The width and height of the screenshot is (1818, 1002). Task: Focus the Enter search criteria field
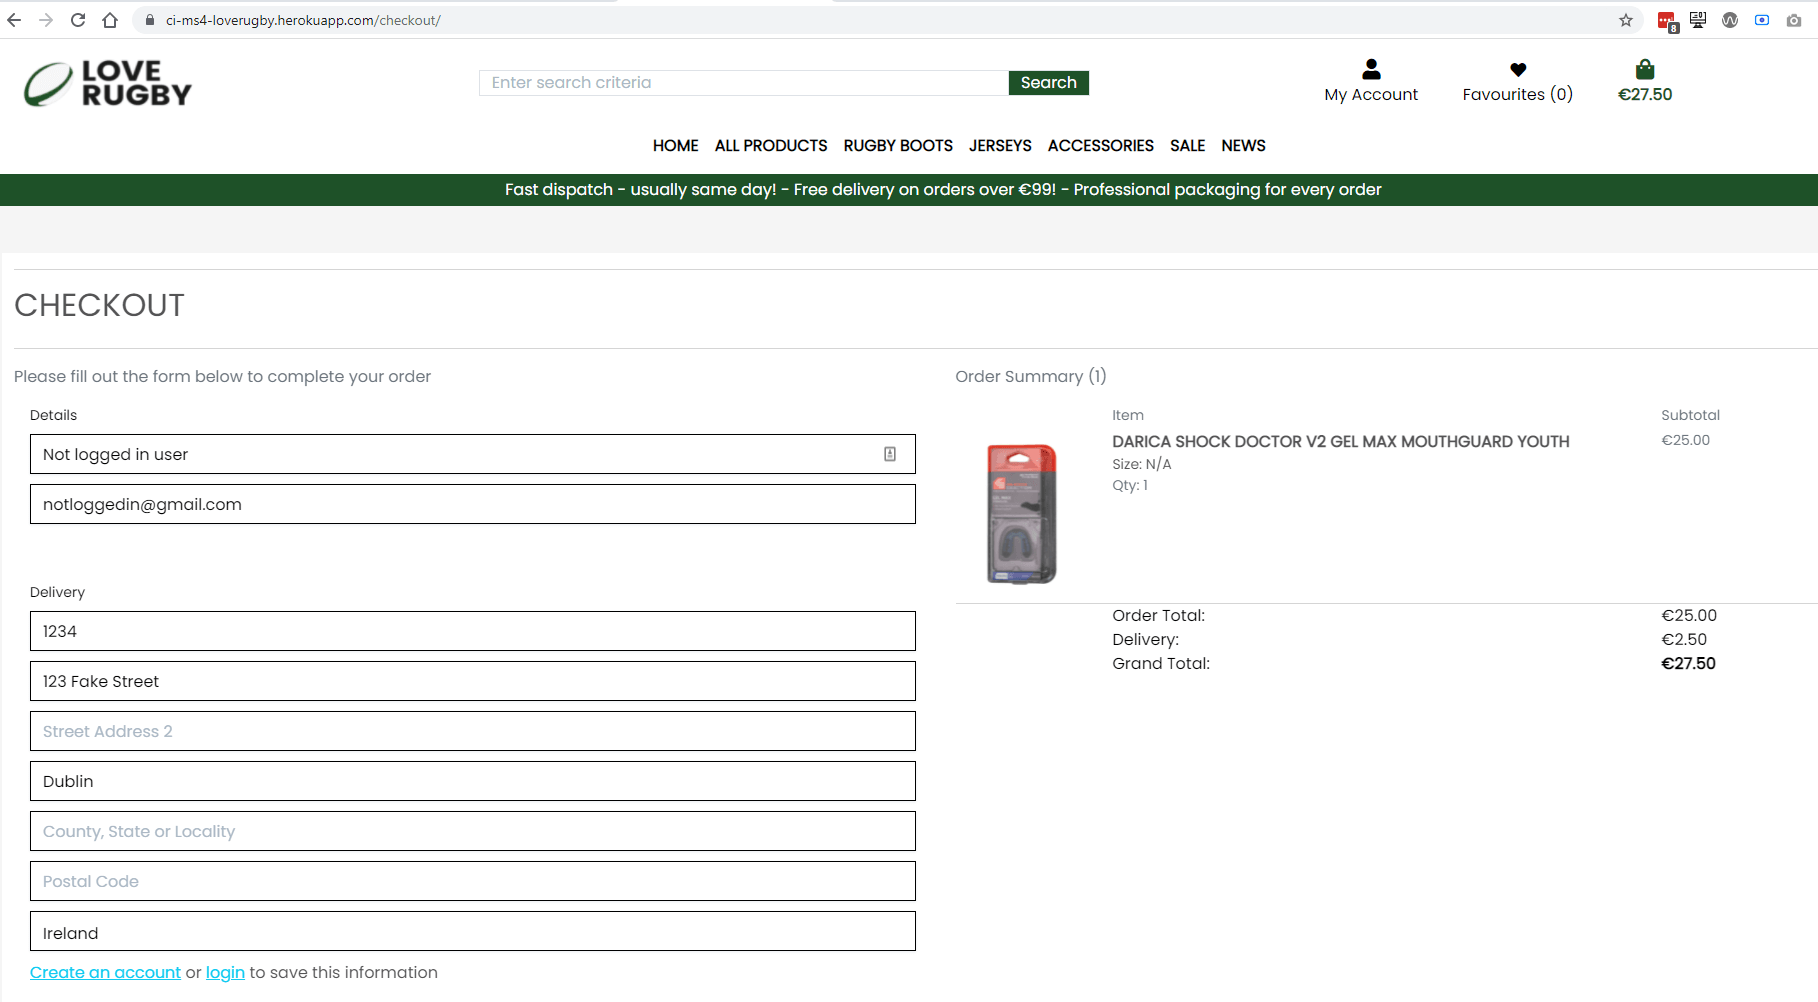point(744,83)
